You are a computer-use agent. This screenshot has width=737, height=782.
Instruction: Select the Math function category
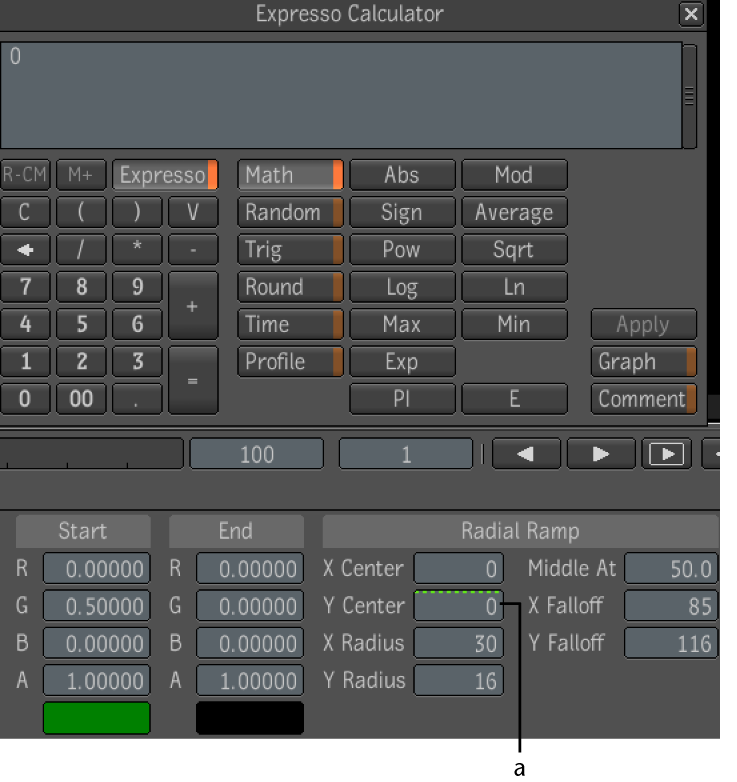290,175
